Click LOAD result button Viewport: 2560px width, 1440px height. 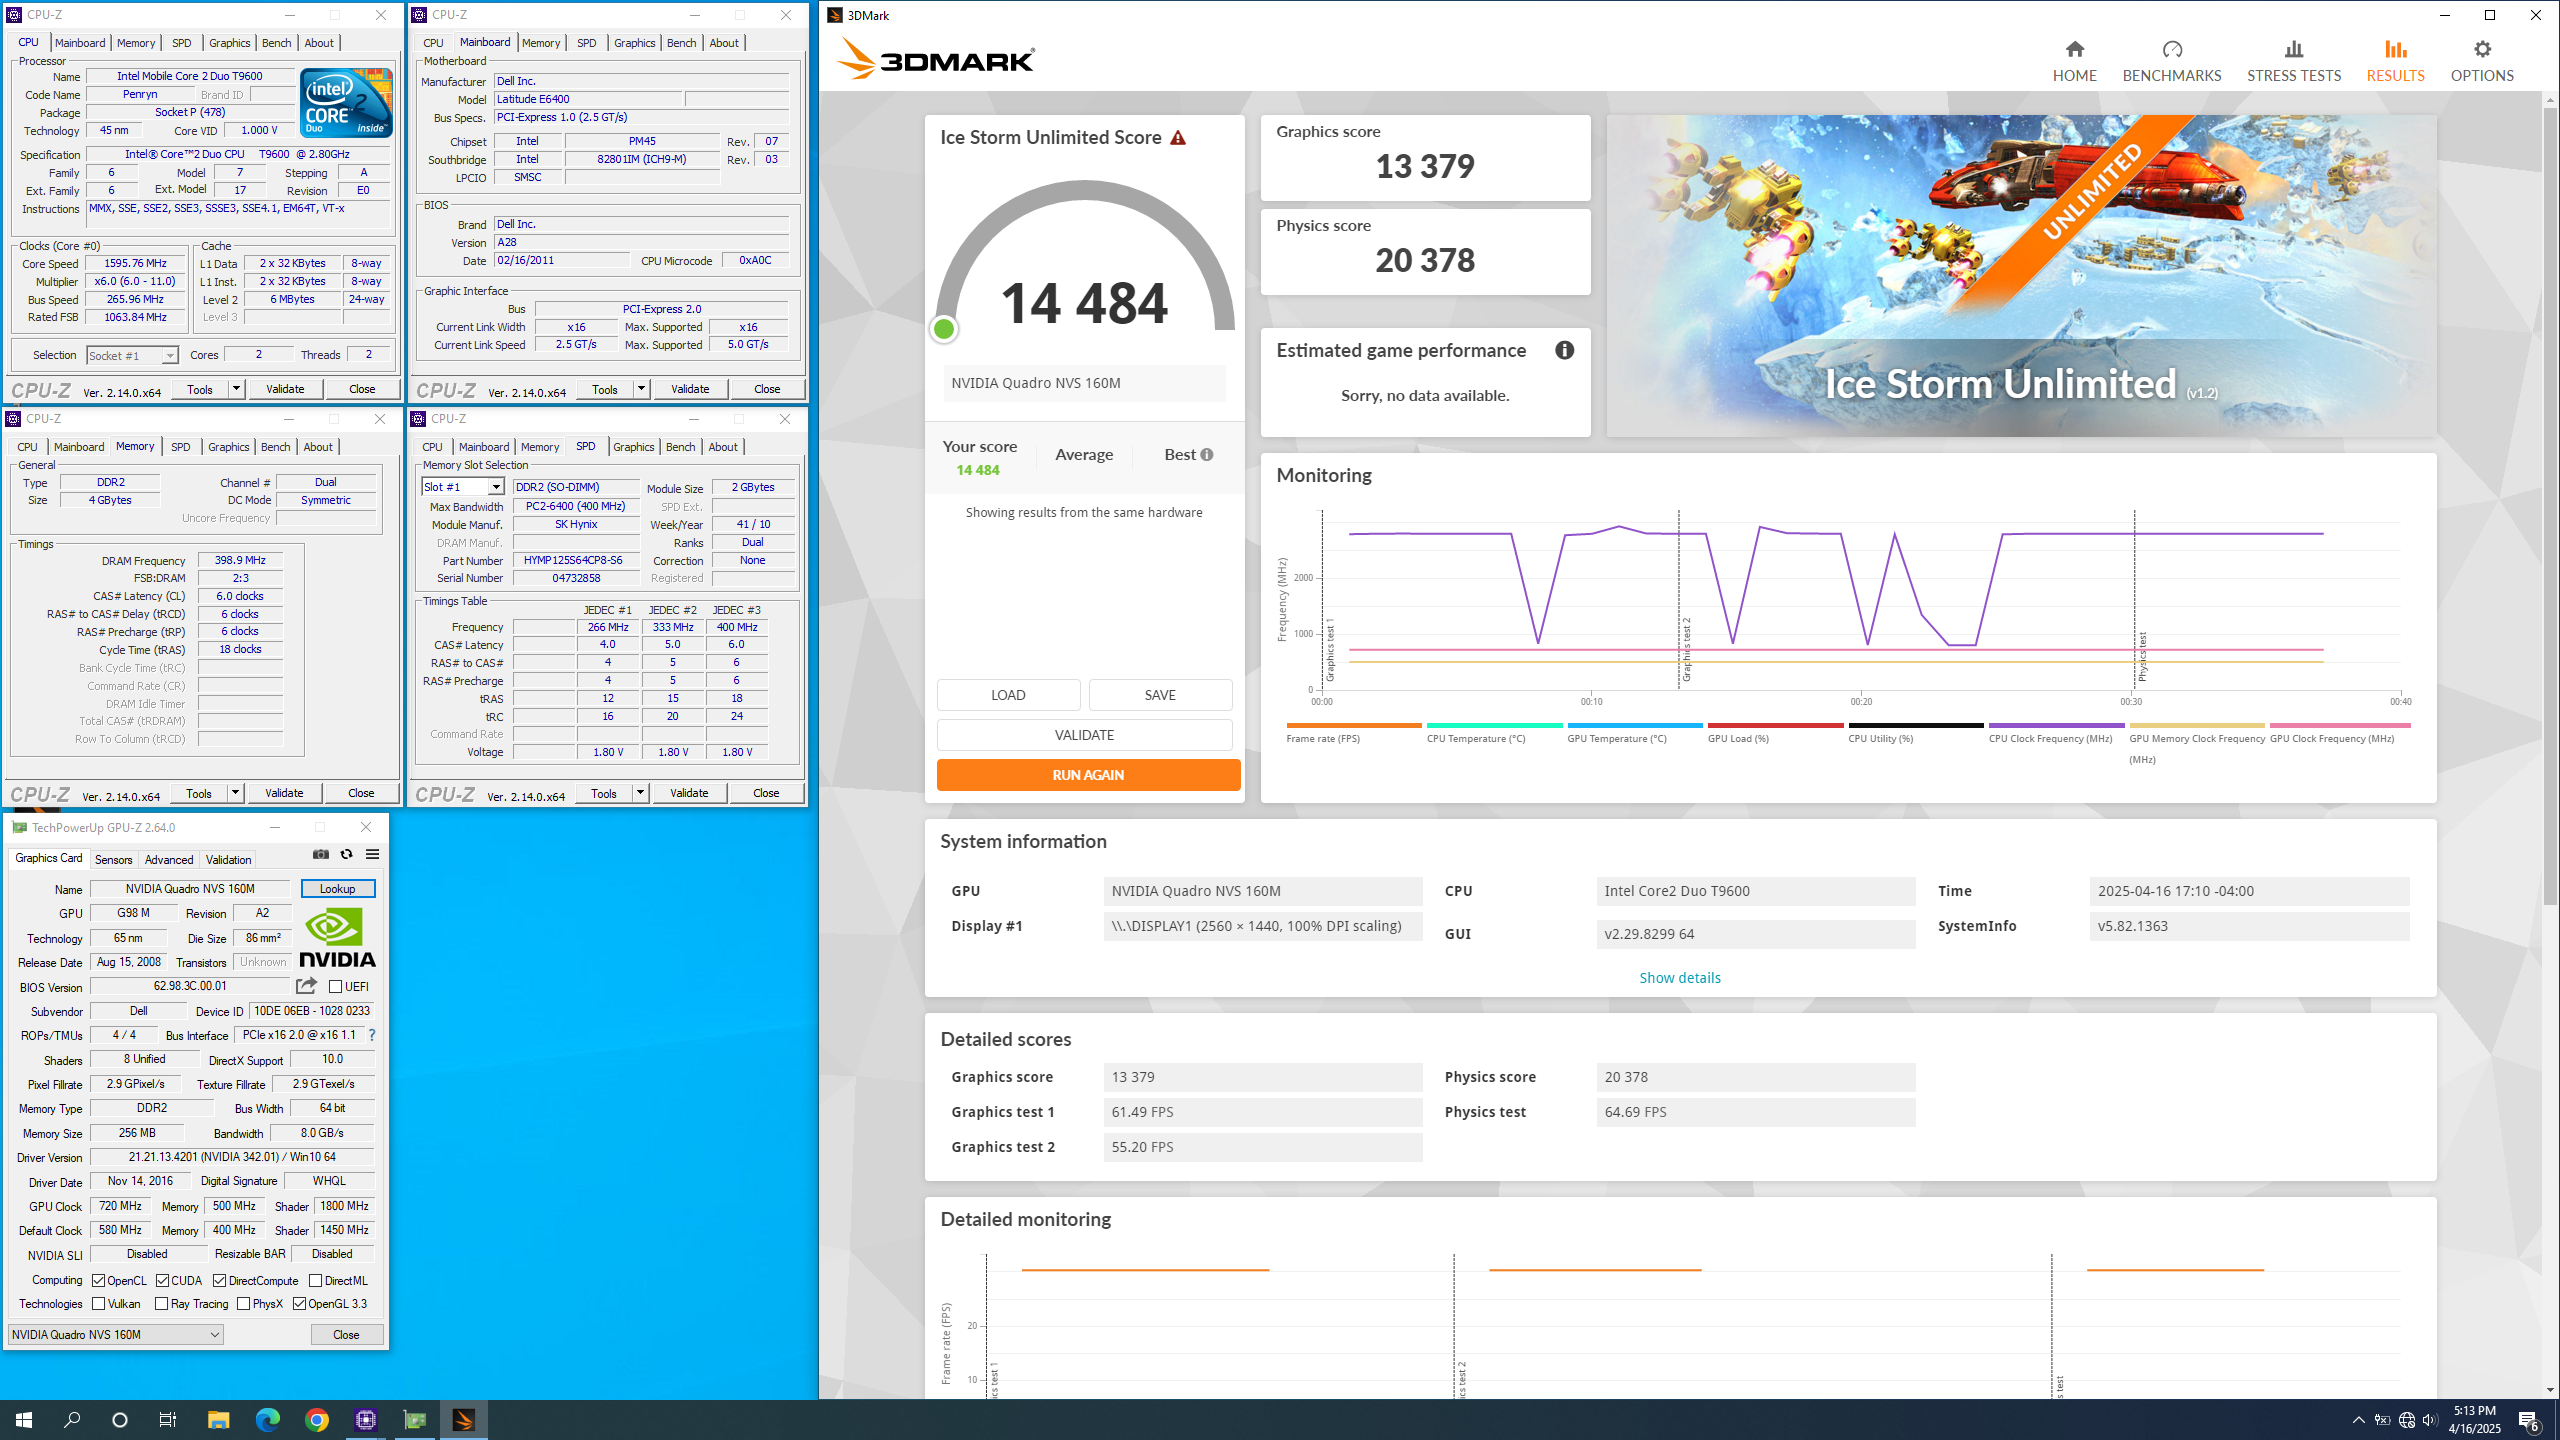point(1008,695)
